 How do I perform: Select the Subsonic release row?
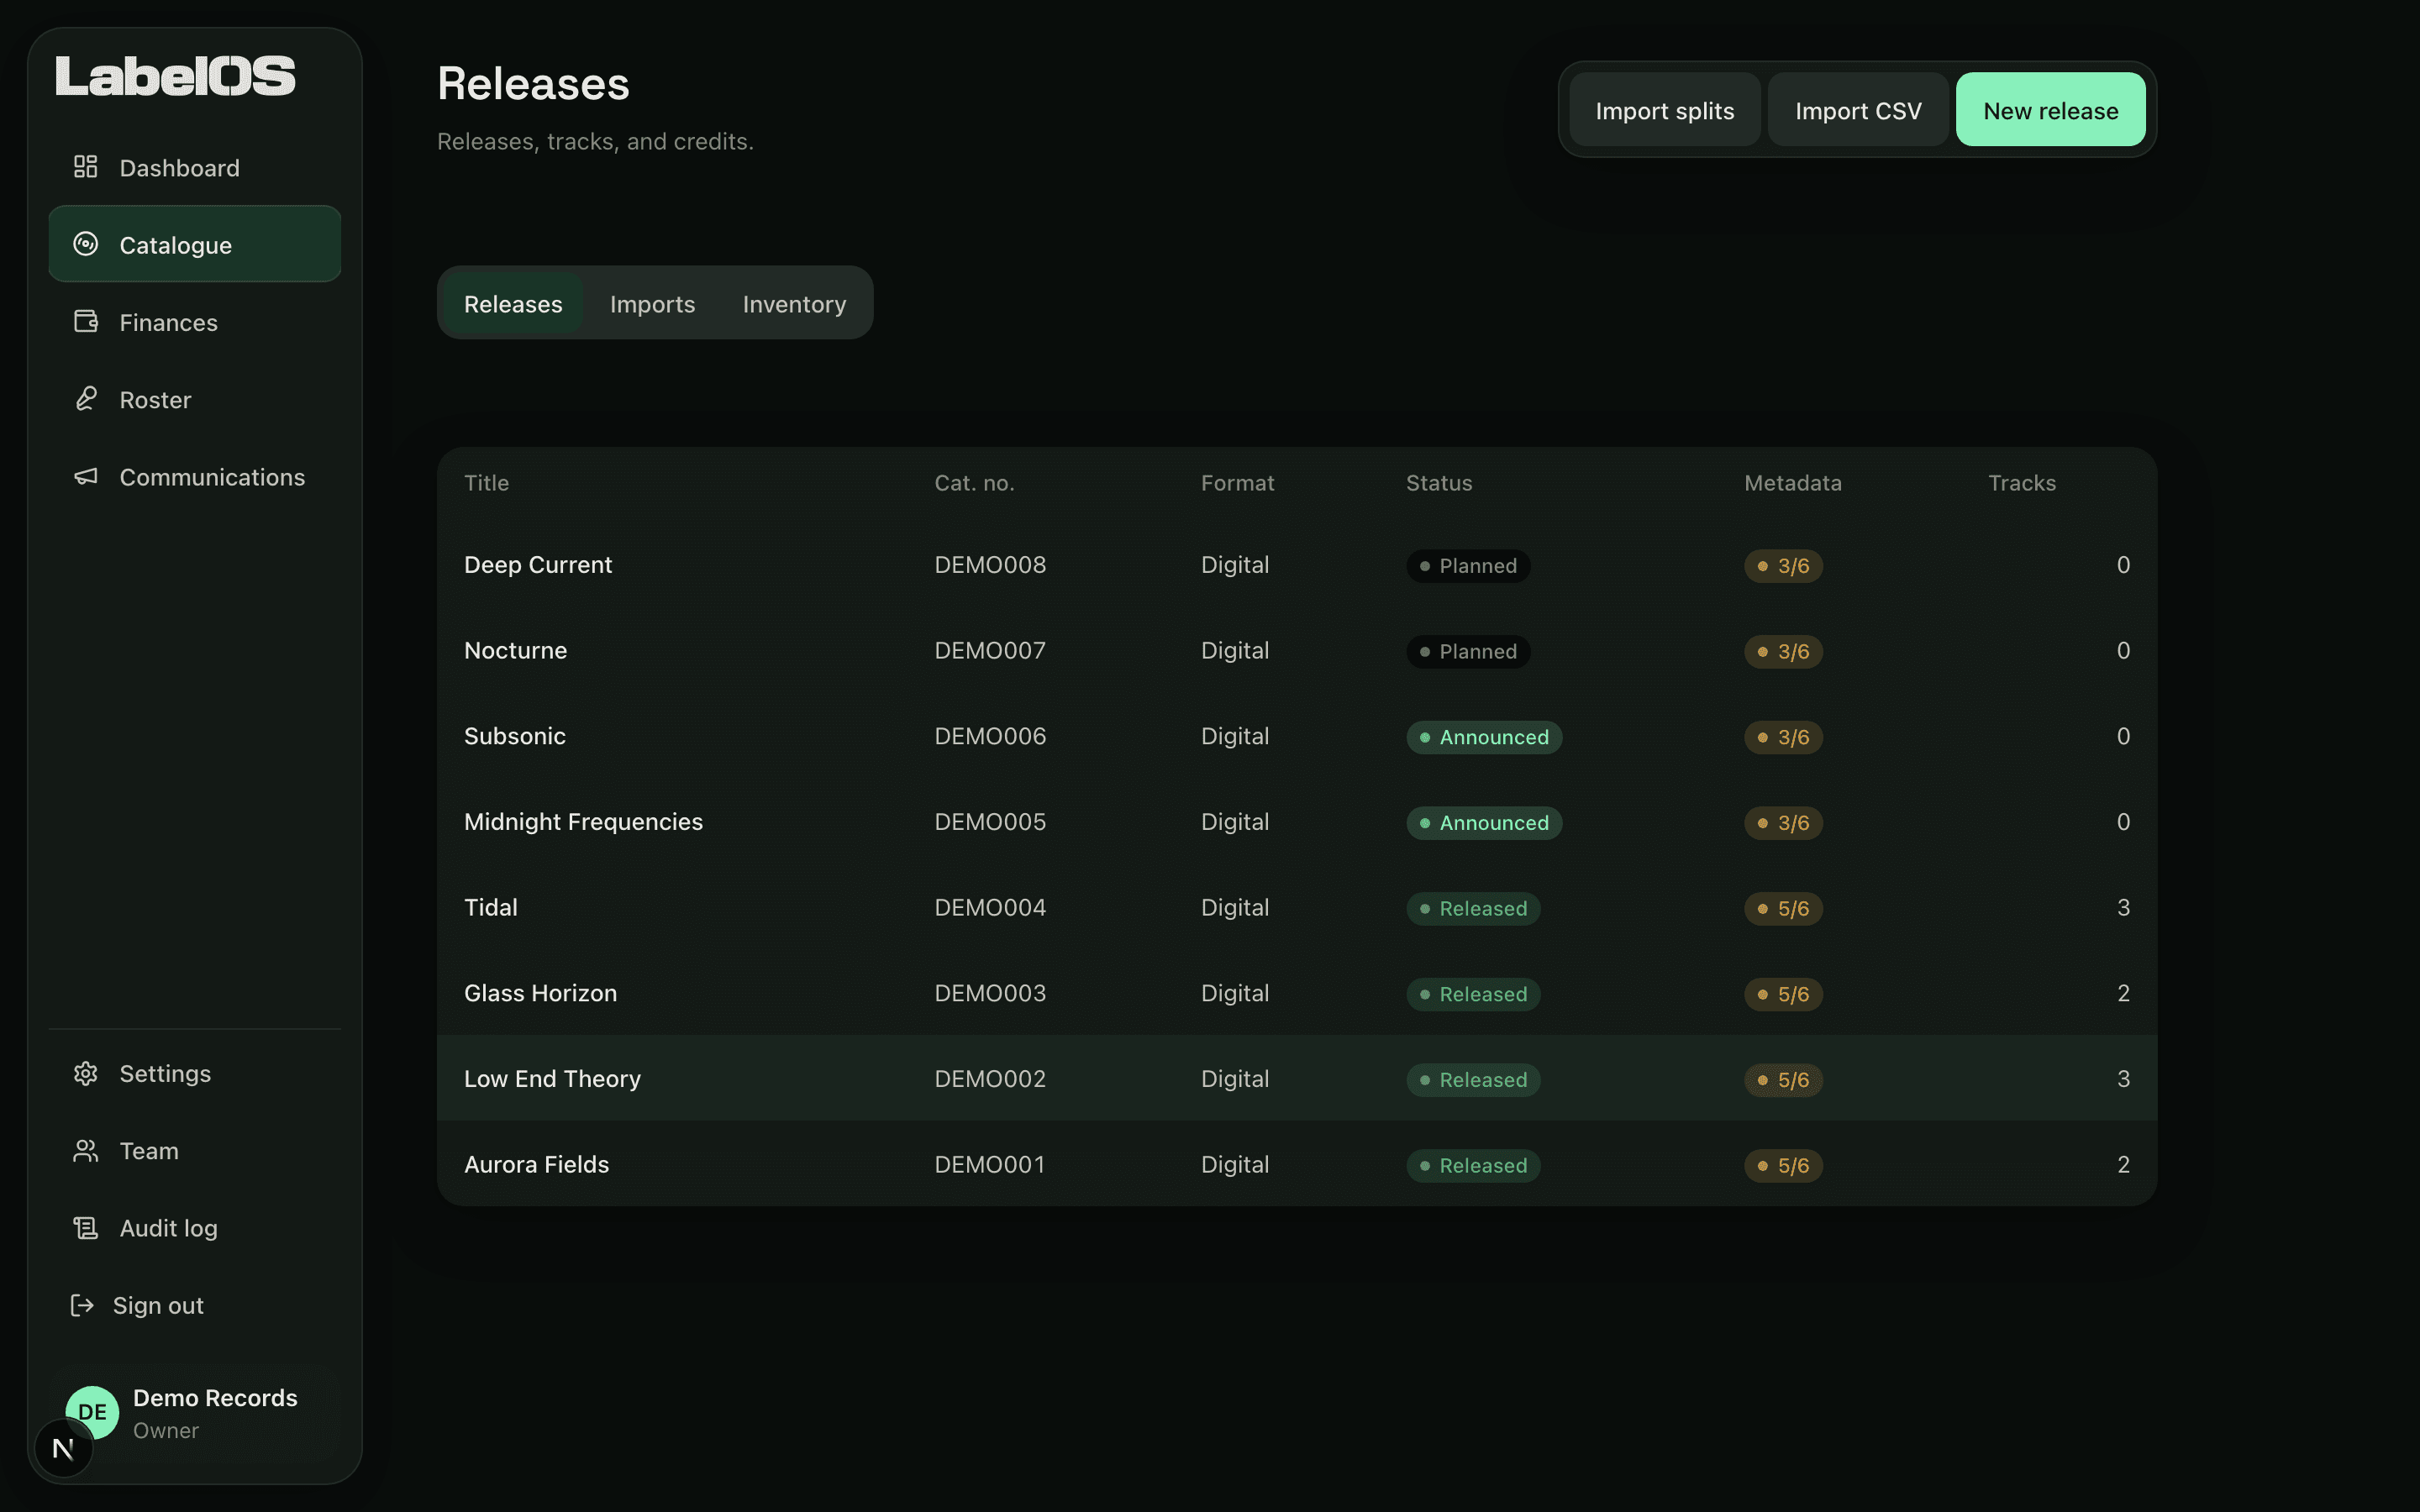tap(1297, 736)
